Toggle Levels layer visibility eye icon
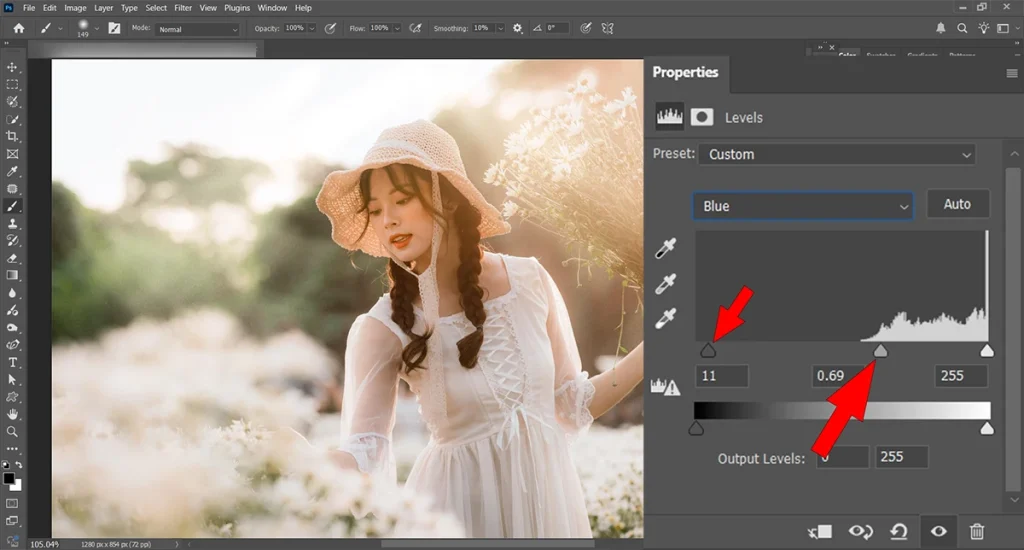 click(x=938, y=531)
